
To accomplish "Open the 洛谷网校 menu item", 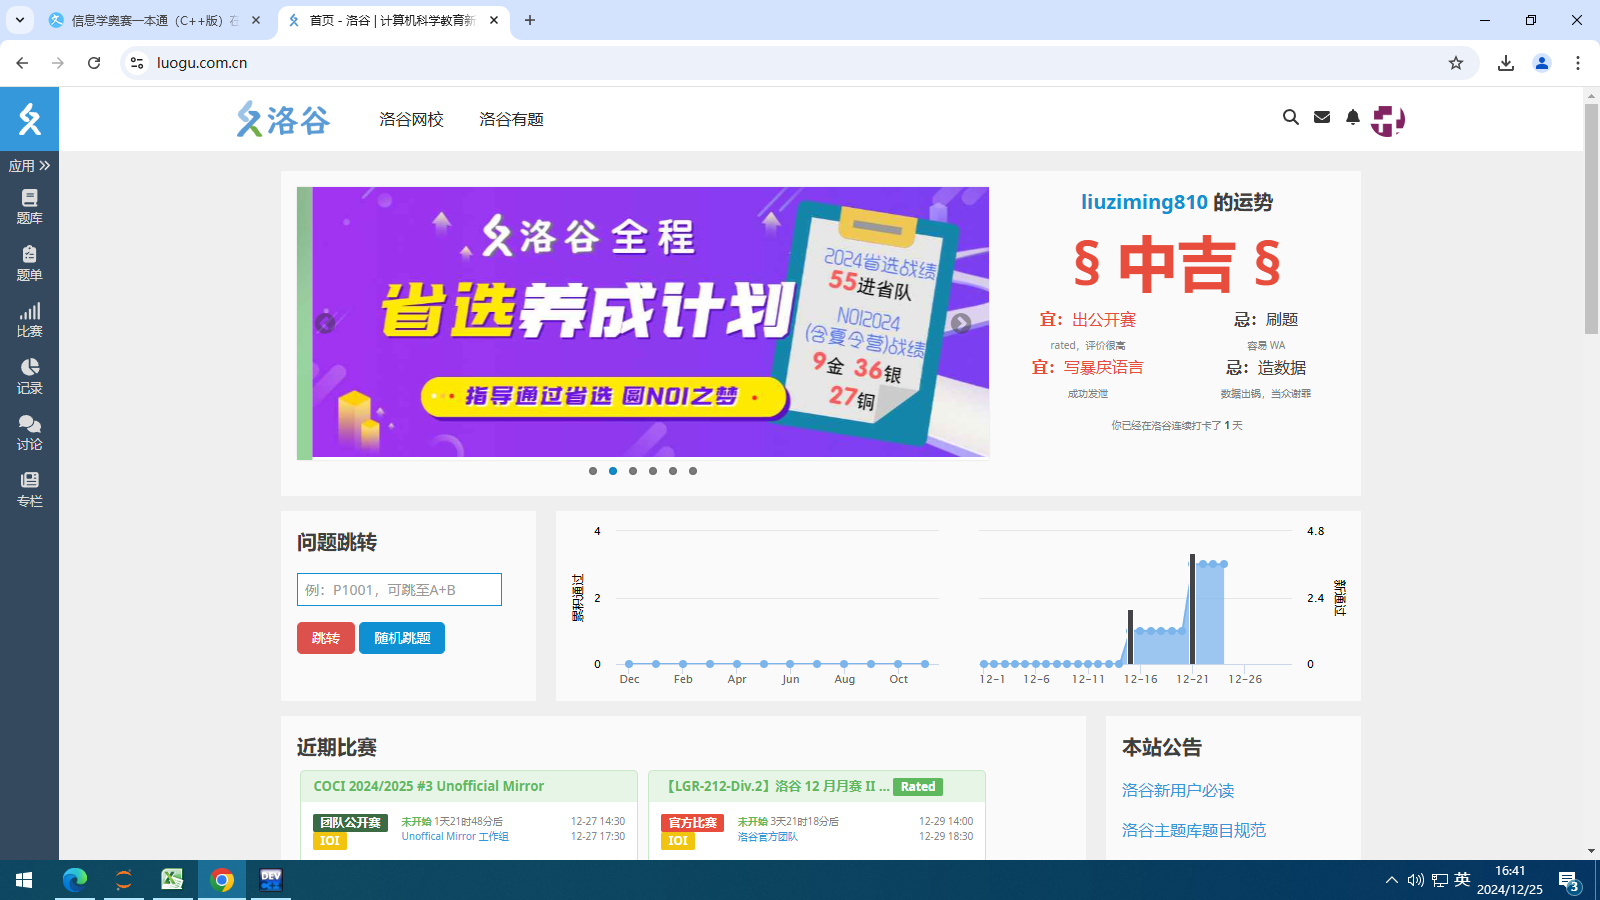I will (x=411, y=119).
